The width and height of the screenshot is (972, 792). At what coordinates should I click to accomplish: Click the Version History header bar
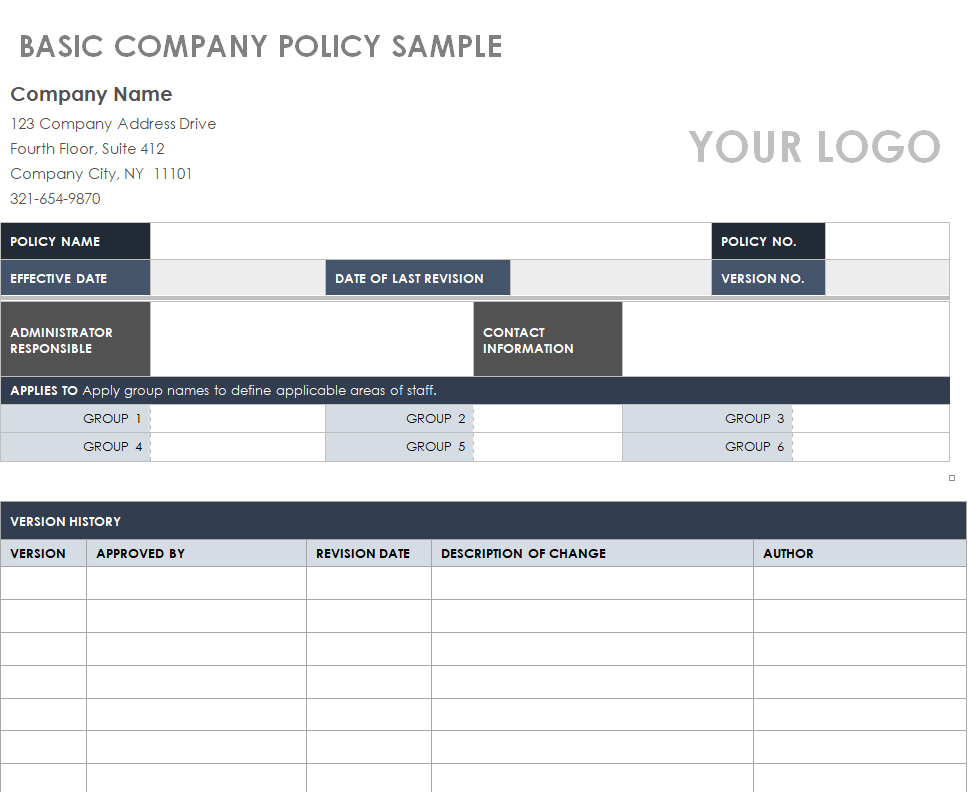[483, 521]
